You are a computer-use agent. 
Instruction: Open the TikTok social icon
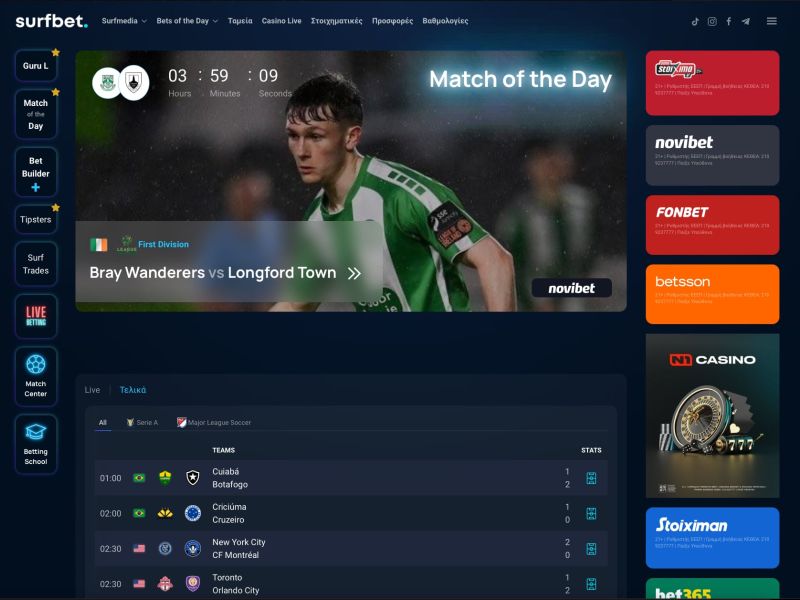(695, 21)
